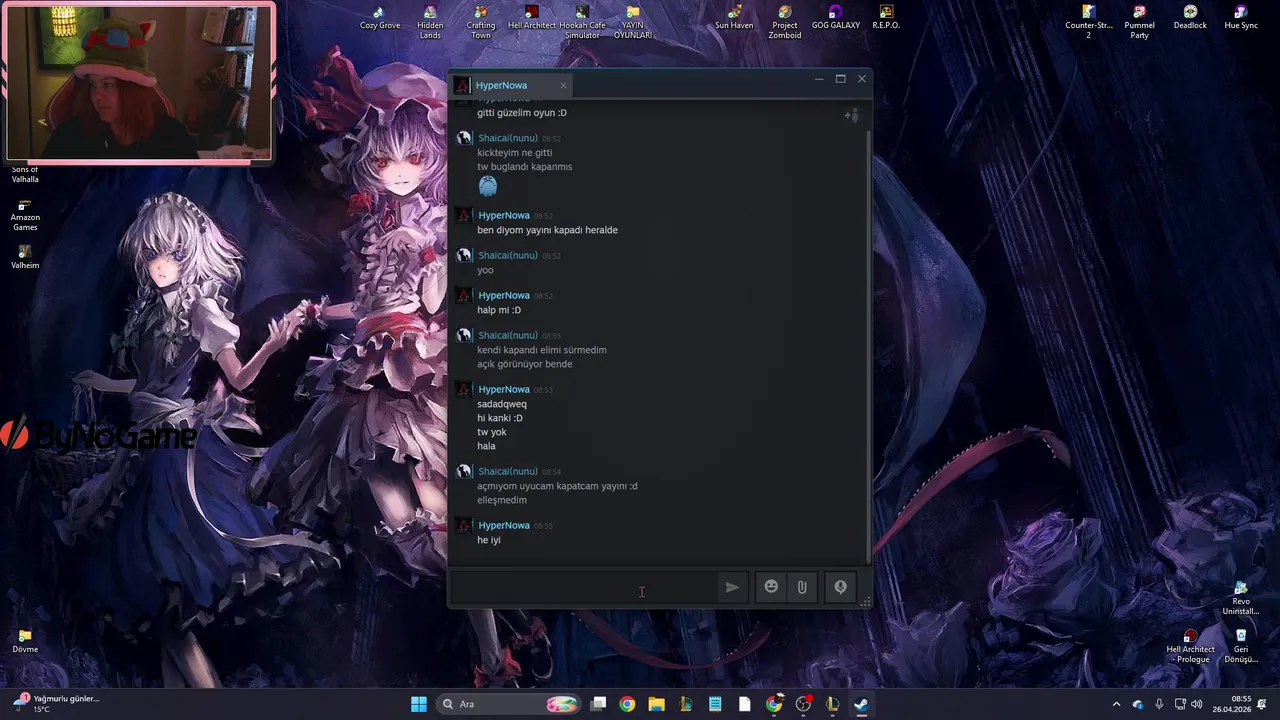Open the Revo Uninstaller desktop shortcut
The image size is (1280, 720).
(x=1241, y=599)
